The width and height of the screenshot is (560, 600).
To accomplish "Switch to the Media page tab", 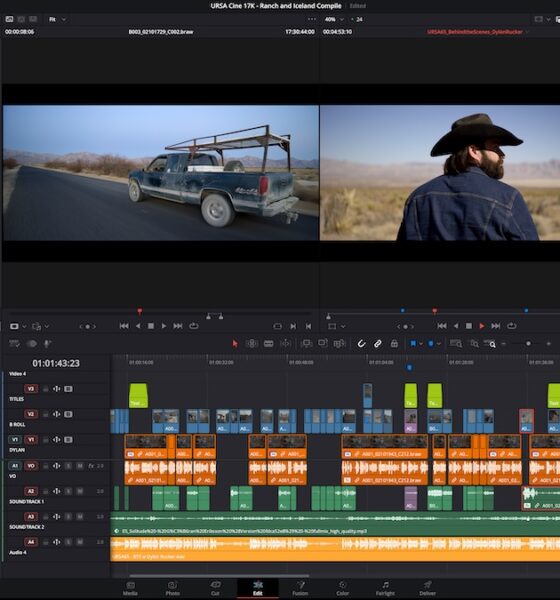I will point(130,588).
